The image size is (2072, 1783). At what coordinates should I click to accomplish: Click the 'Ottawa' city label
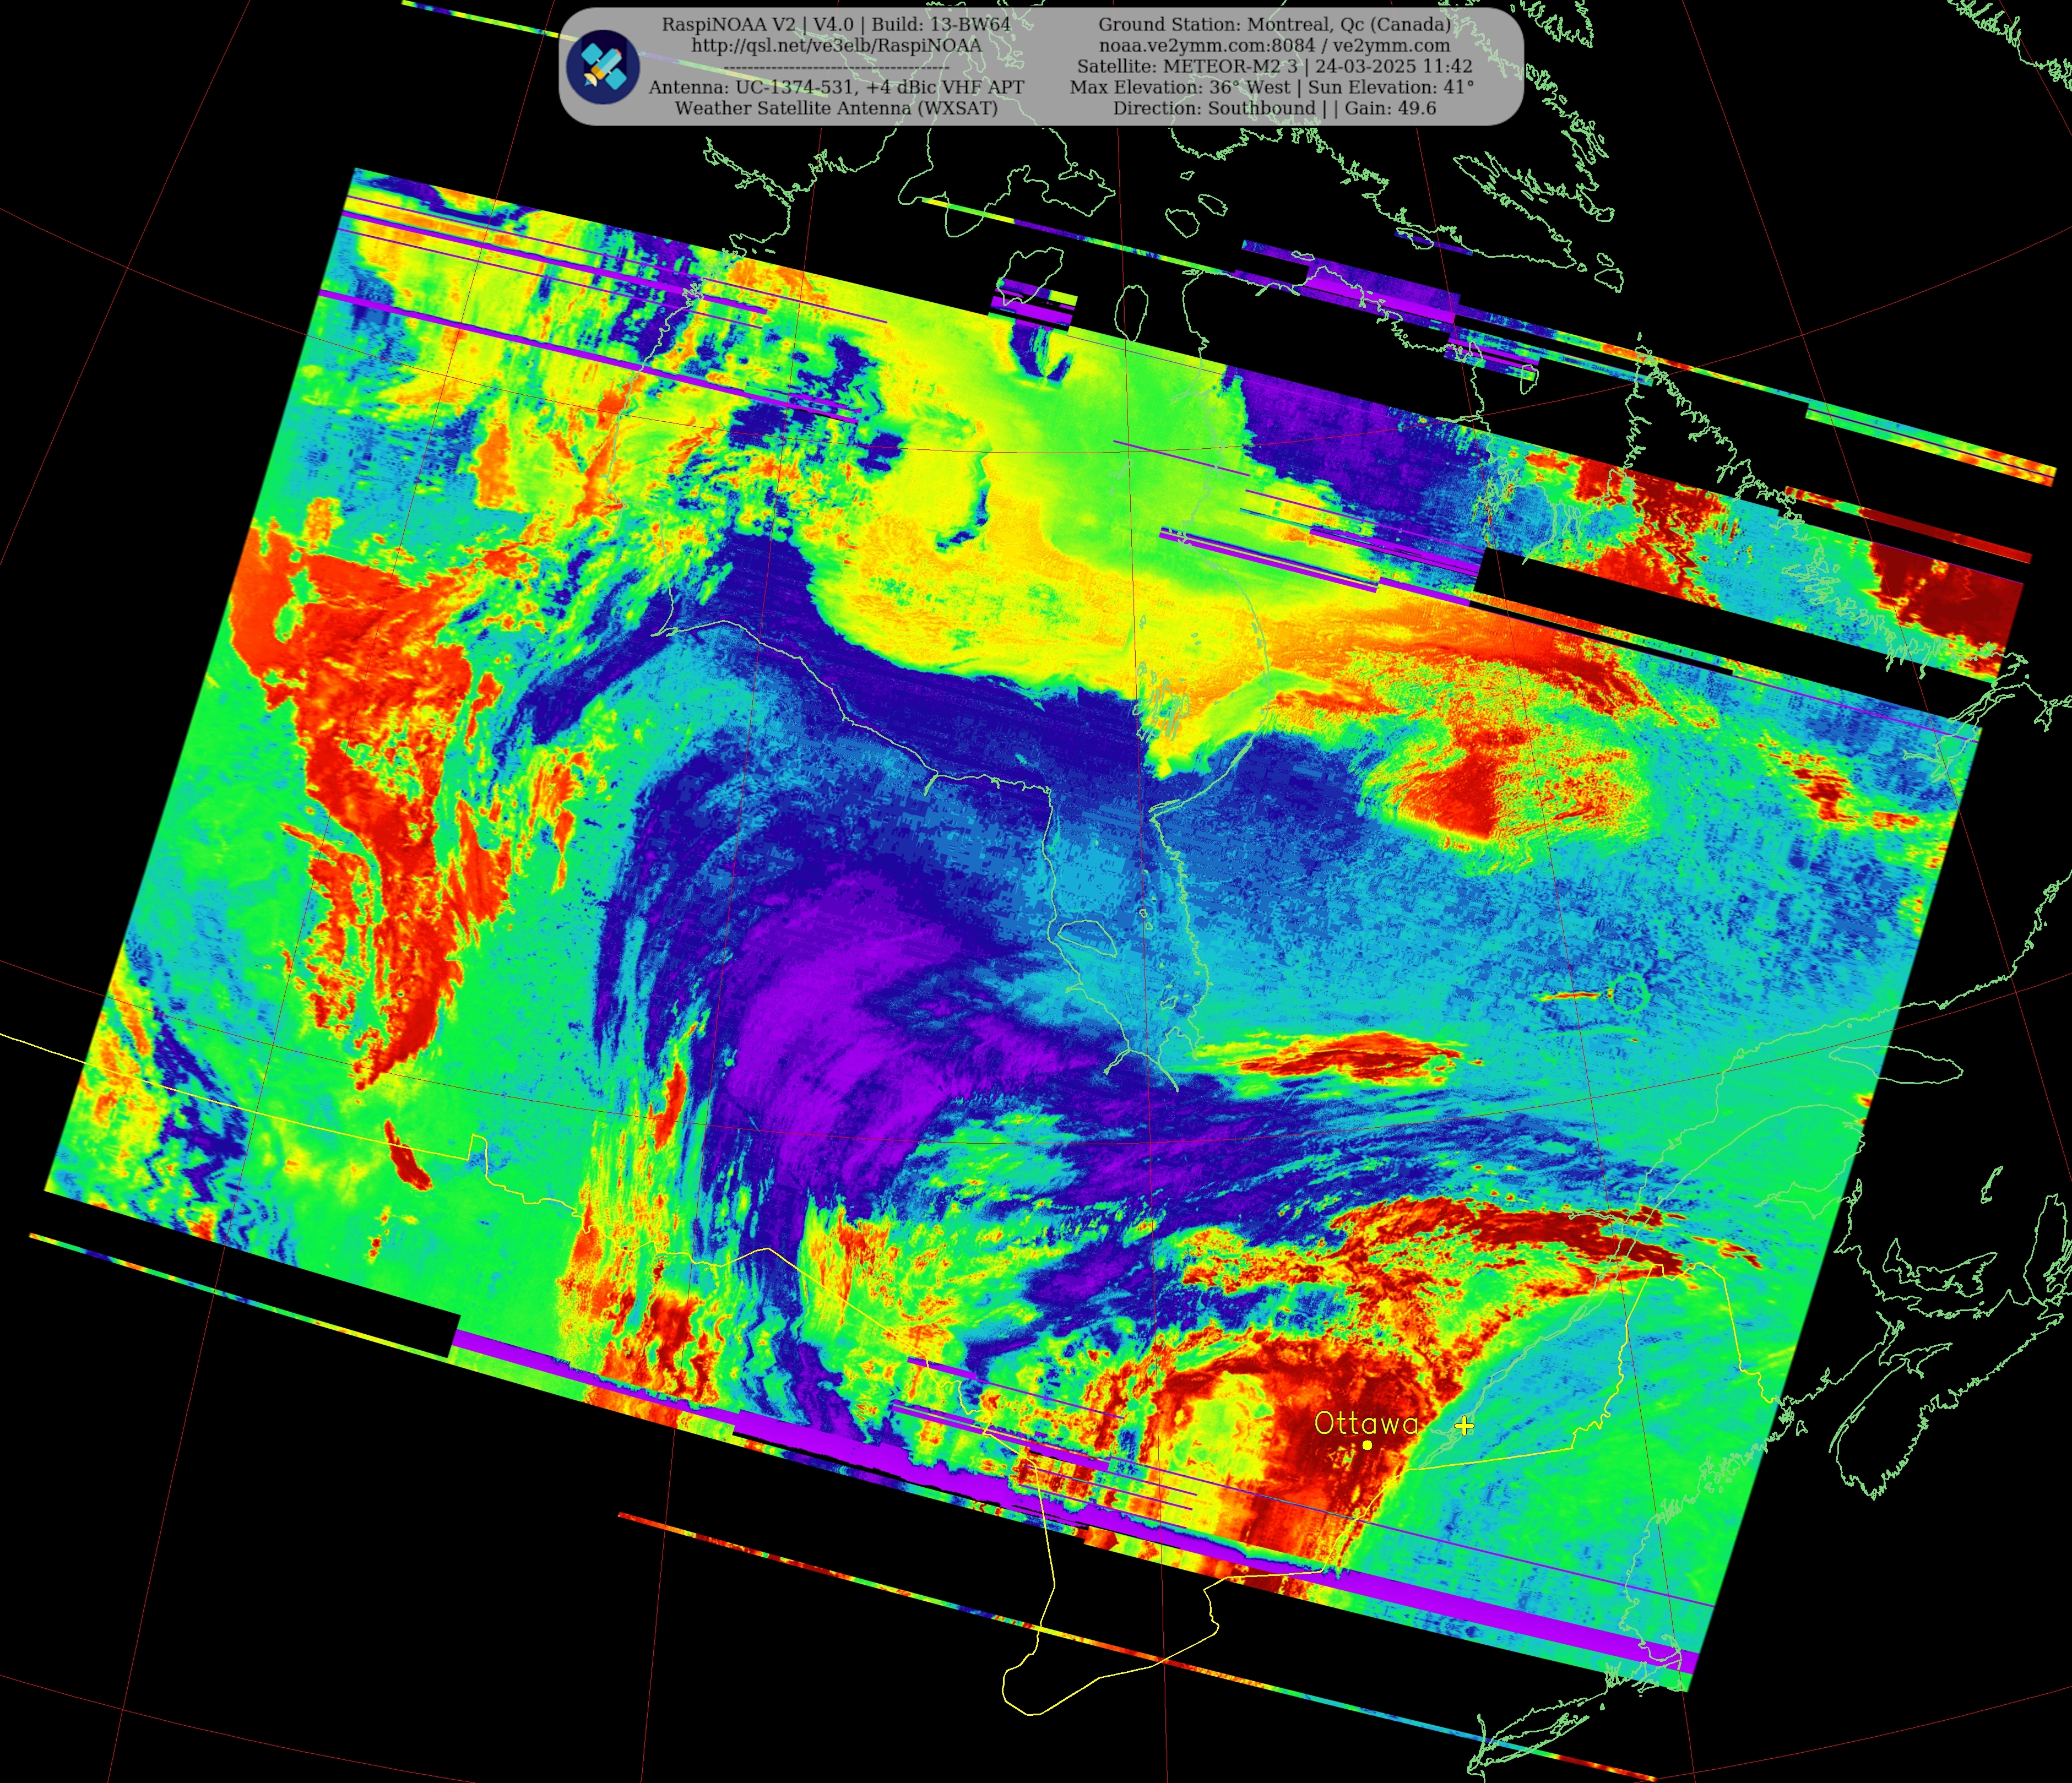point(1366,1423)
